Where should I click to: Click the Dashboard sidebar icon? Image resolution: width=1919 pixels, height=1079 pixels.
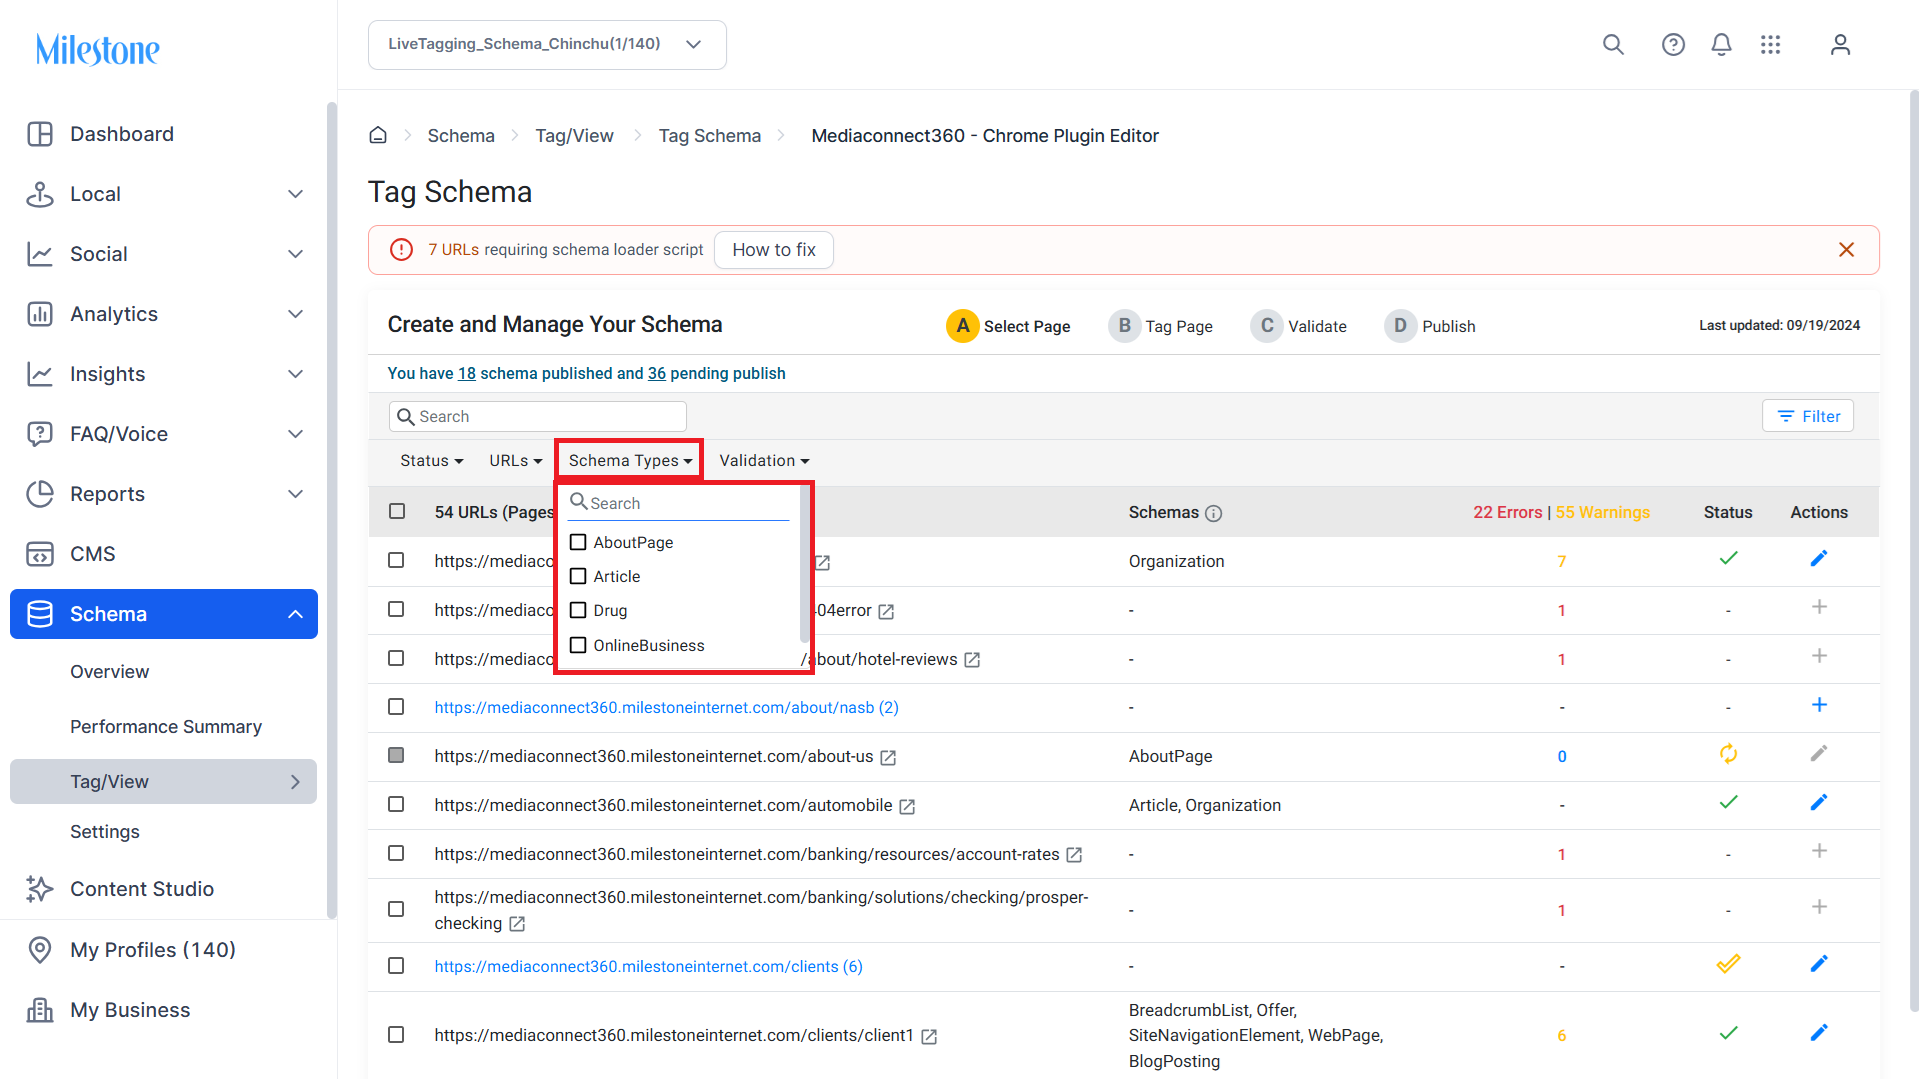[40, 134]
